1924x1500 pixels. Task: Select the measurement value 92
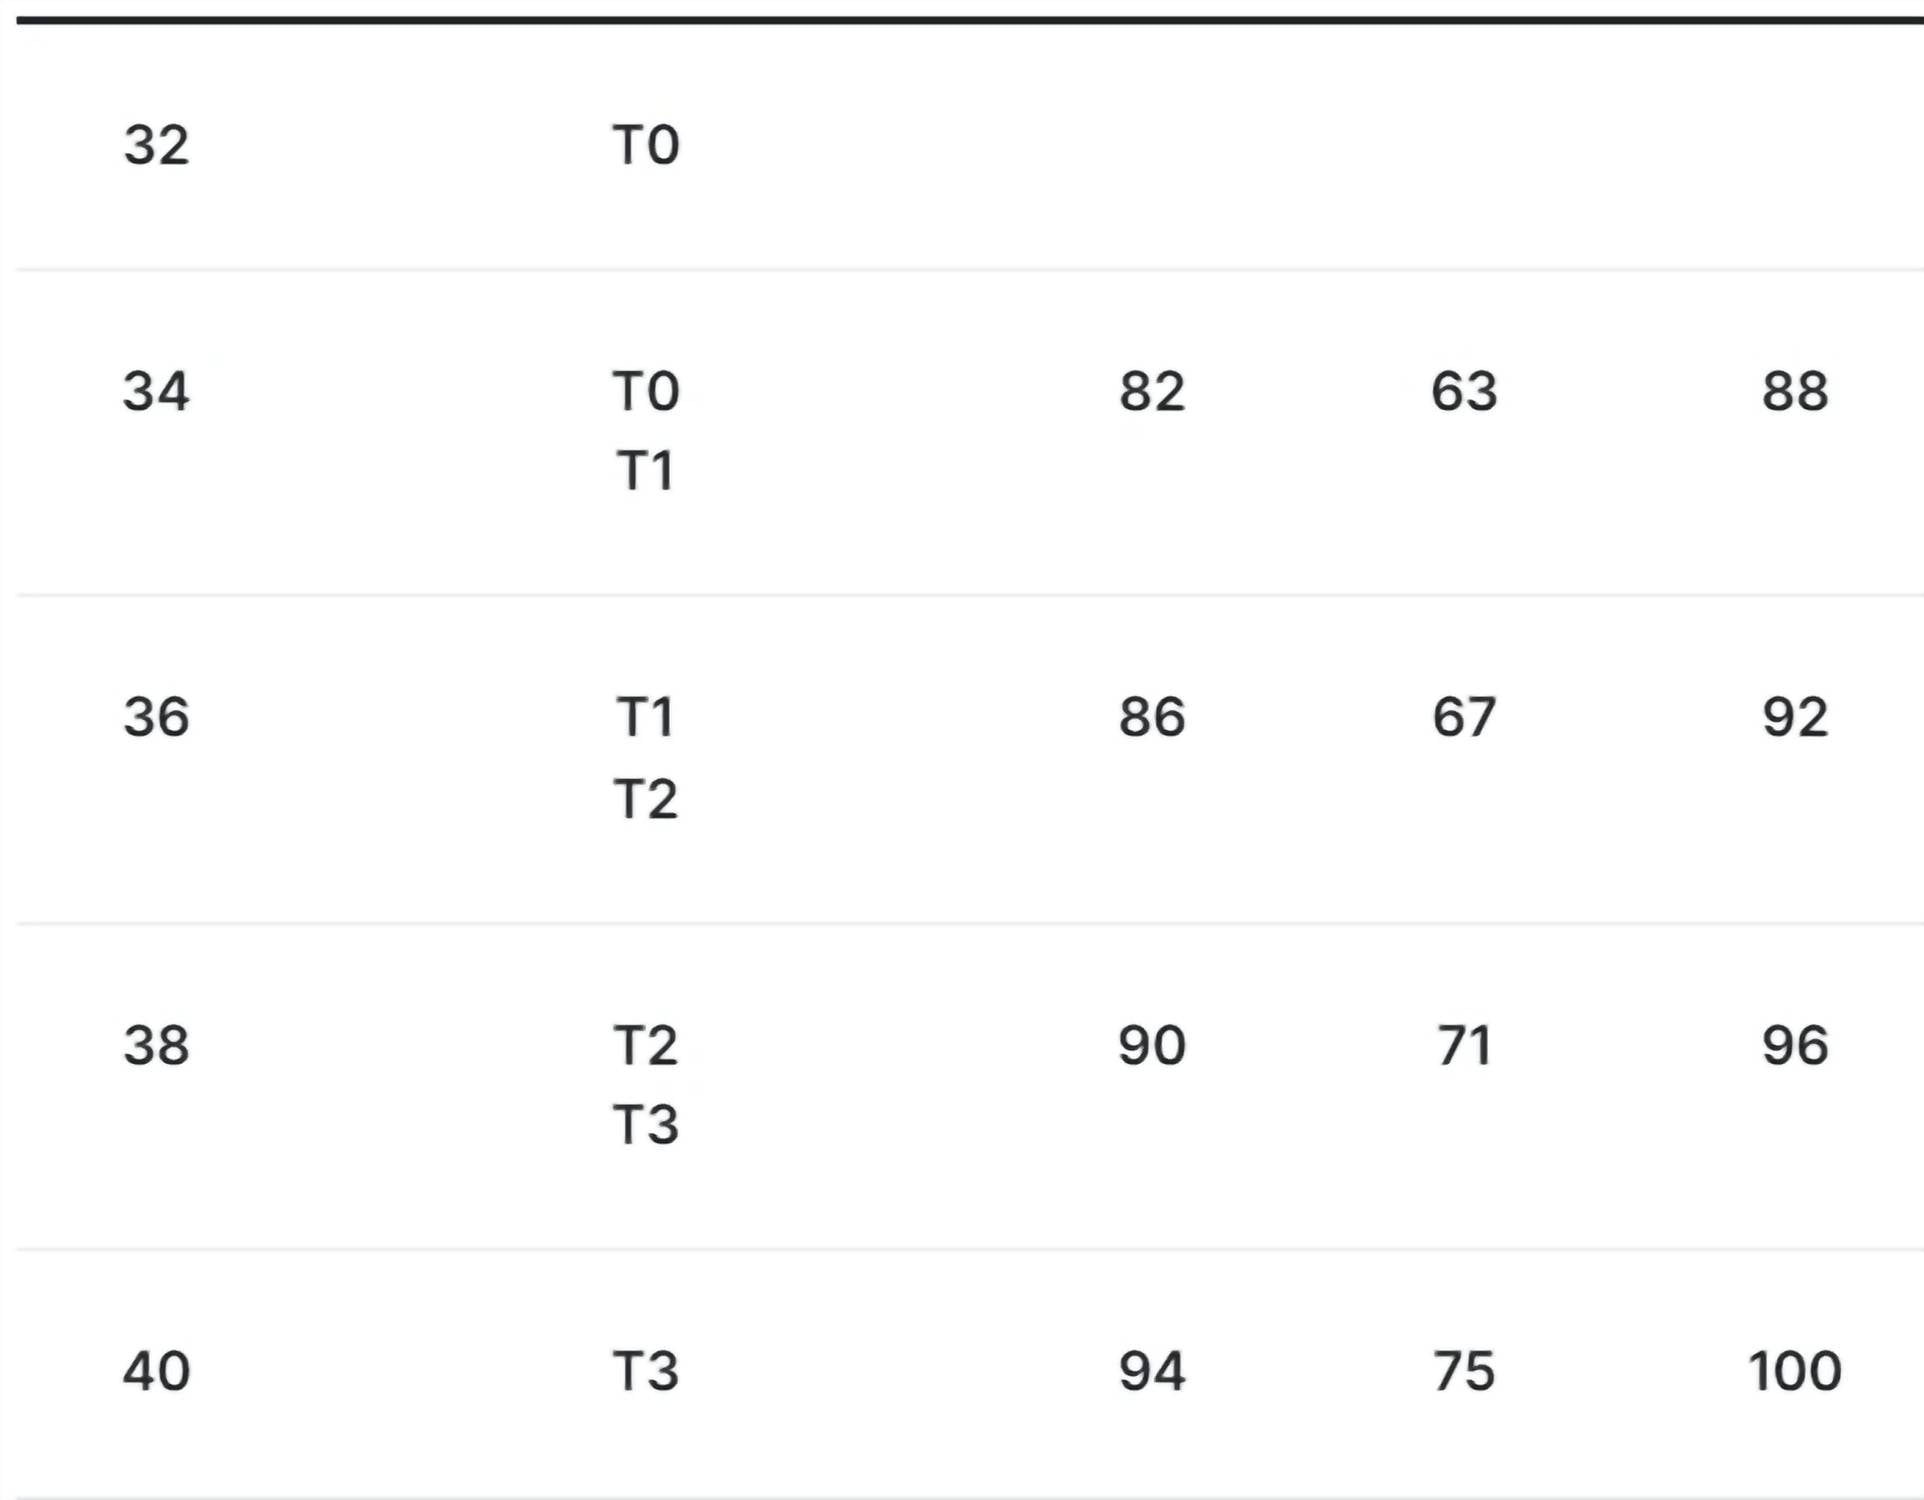point(1795,717)
